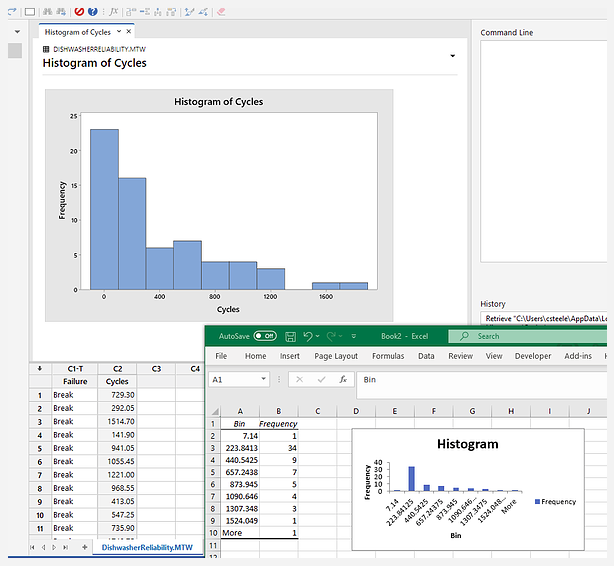Click the Excel Select All corner triangle
This screenshot has height=566, width=614.
click(215, 411)
